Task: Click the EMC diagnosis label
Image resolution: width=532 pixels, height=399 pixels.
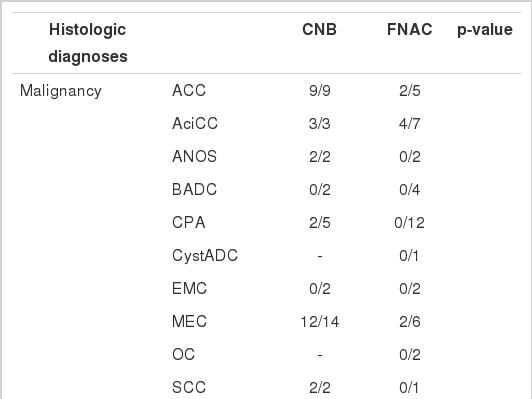Action: 189,288
